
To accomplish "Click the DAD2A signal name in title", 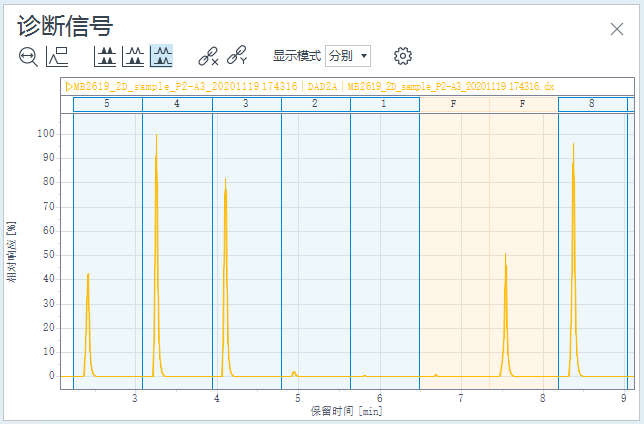I will (x=322, y=87).
